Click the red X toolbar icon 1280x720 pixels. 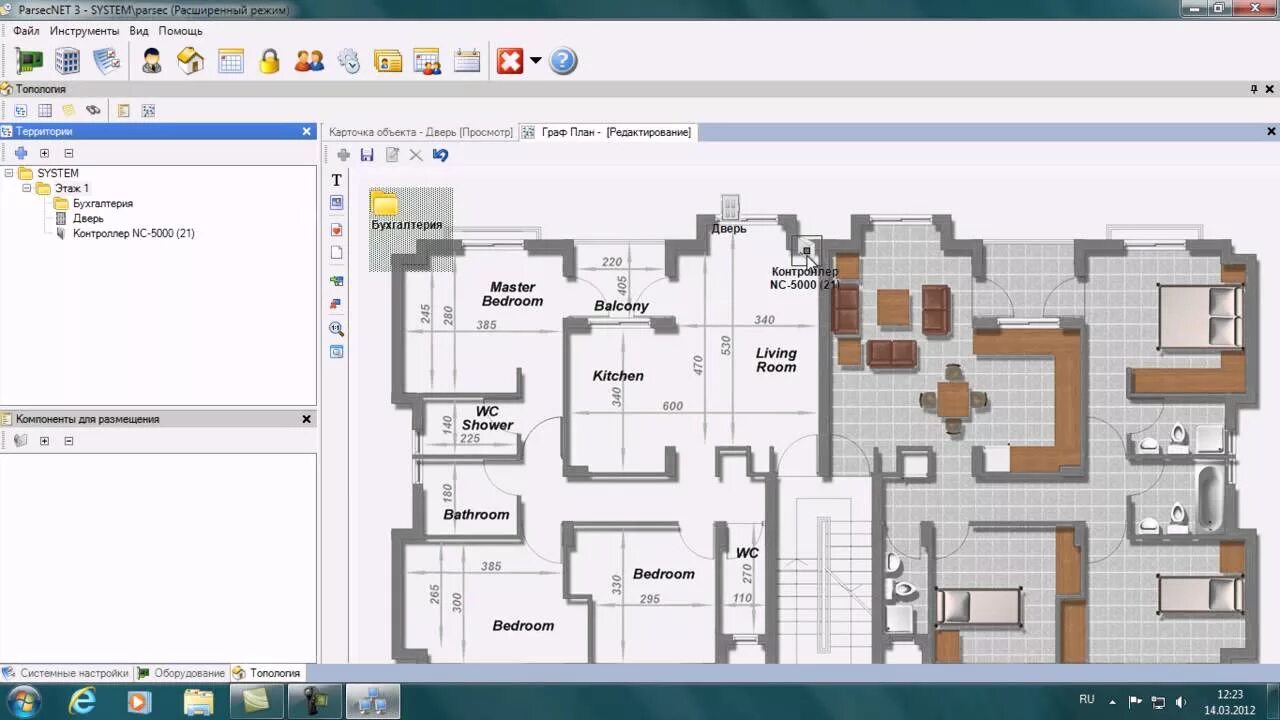(x=510, y=61)
